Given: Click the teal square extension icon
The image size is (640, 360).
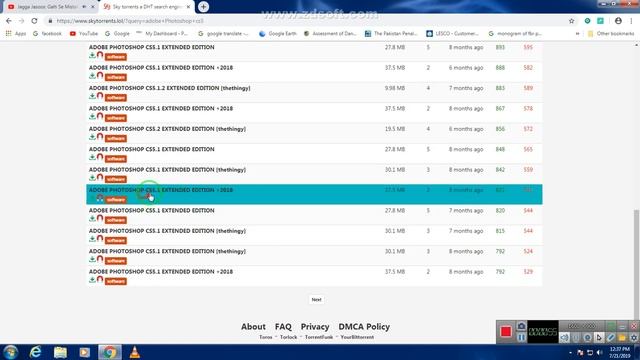Looking at the screenshot, I should 600,21.
